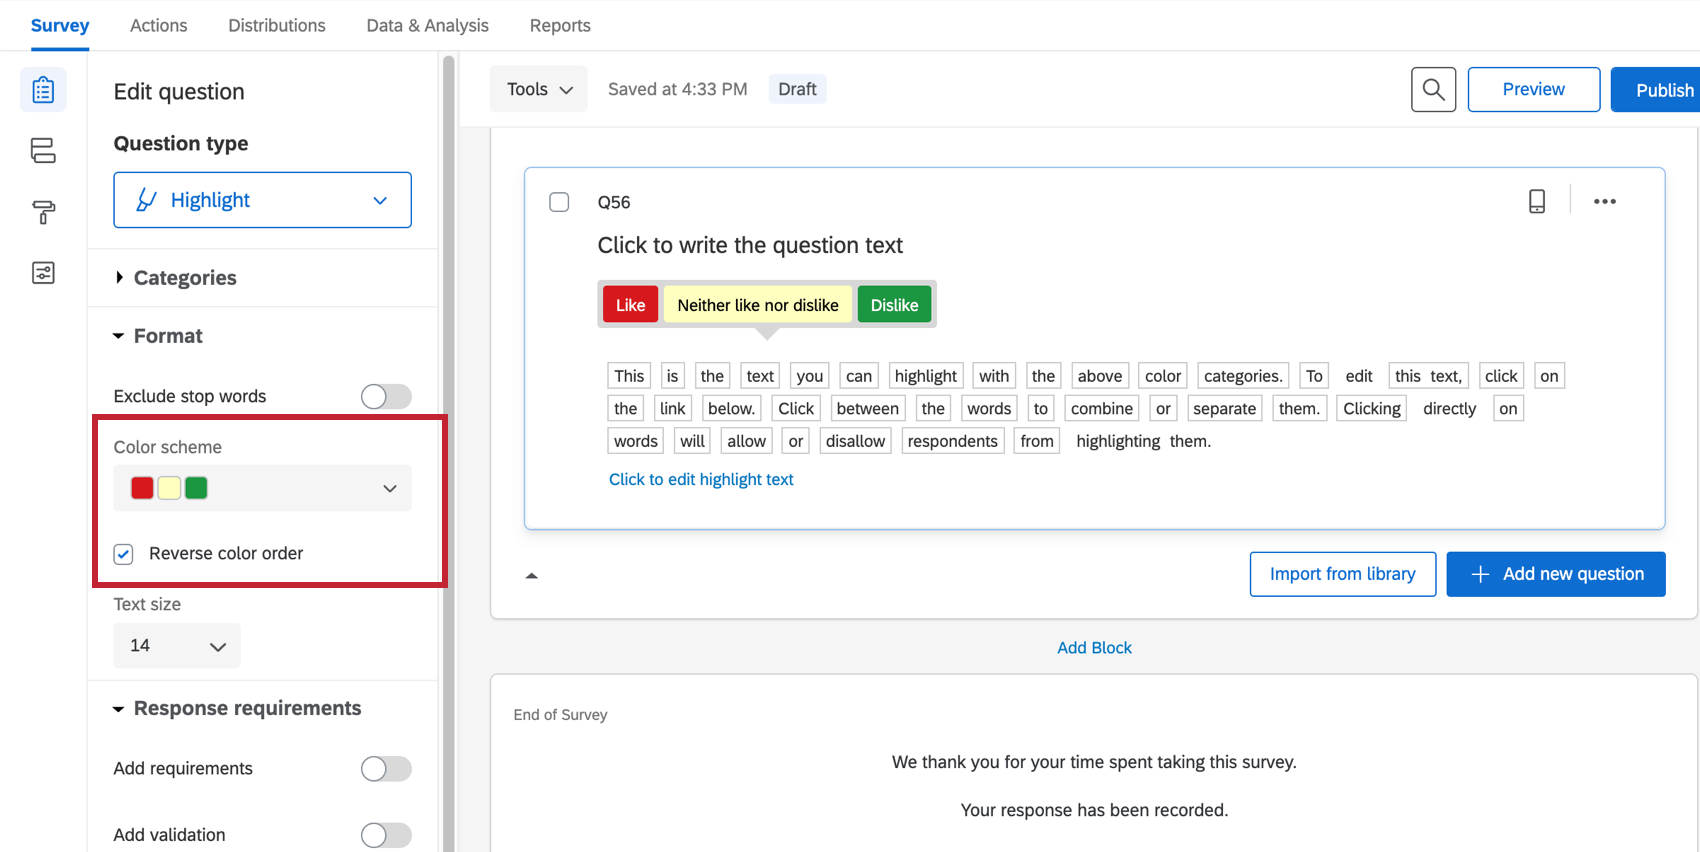Enable the Exclude stop words toggle
This screenshot has width=1700, height=852.
tap(386, 396)
